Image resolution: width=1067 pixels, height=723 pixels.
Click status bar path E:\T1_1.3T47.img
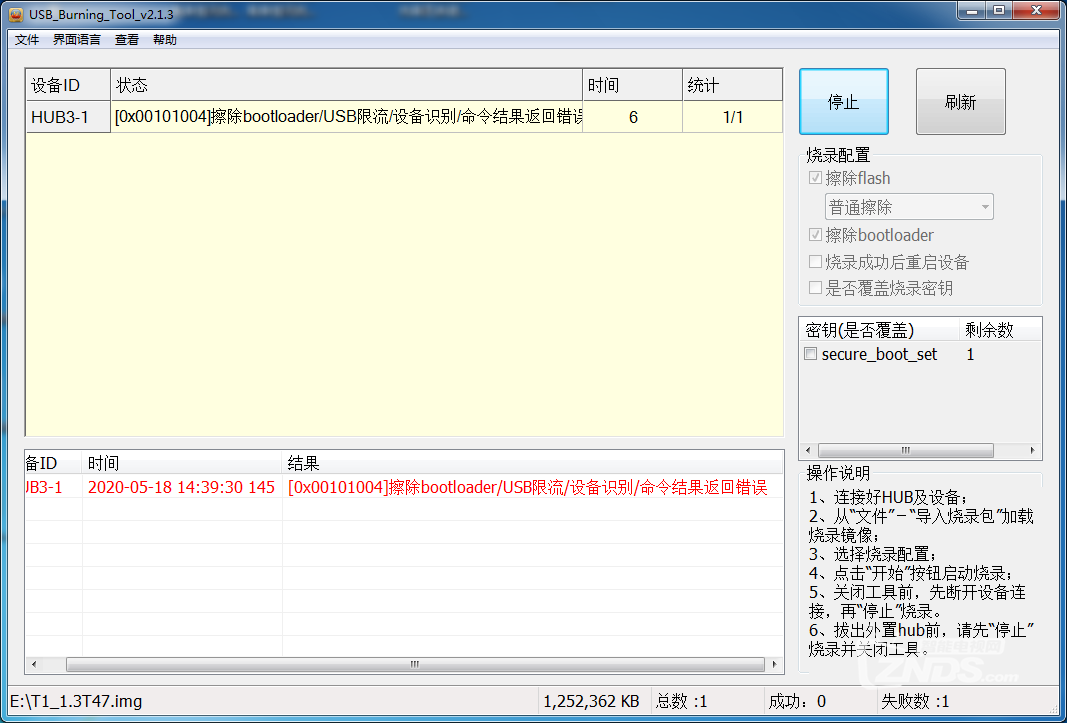tap(76, 701)
